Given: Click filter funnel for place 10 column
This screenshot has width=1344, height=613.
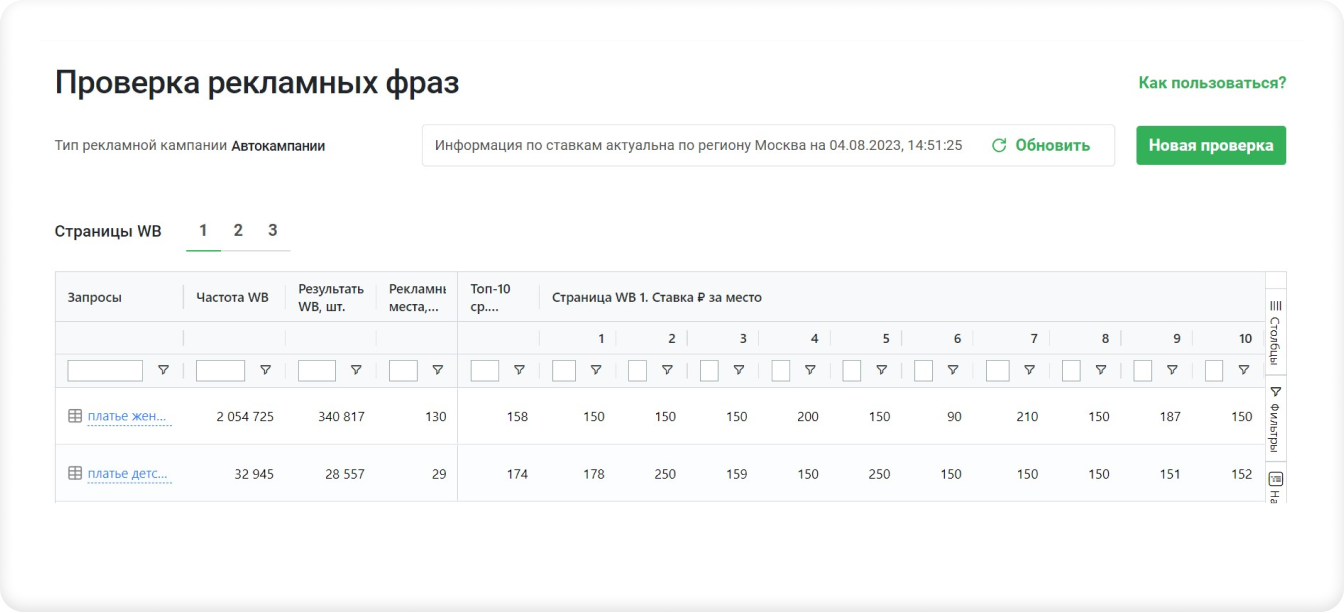Looking at the screenshot, I should (x=1243, y=370).
